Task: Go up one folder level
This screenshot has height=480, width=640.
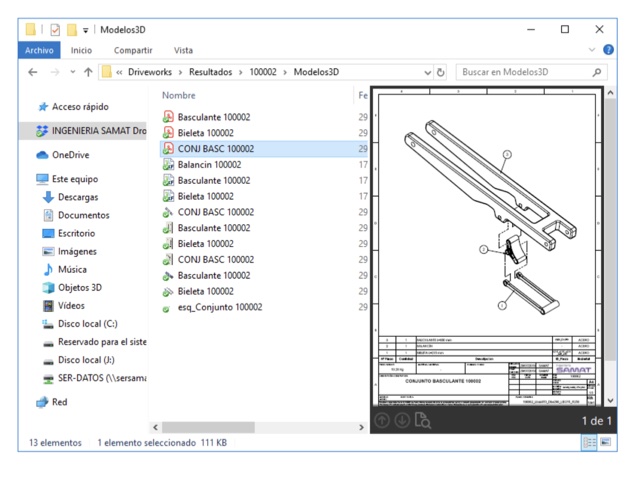Action: tap(88, 72)
